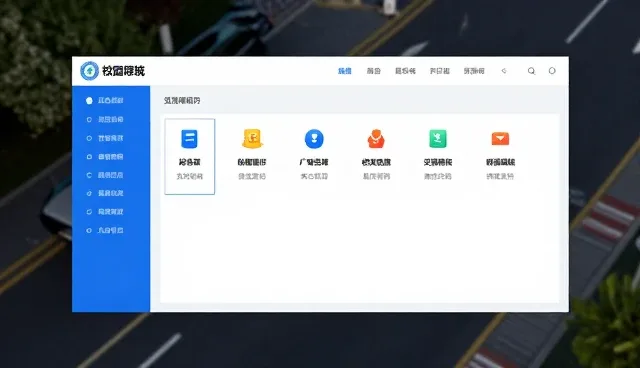
Task: Open search with the magnifying glass icon
Action: tap(531, 71)
